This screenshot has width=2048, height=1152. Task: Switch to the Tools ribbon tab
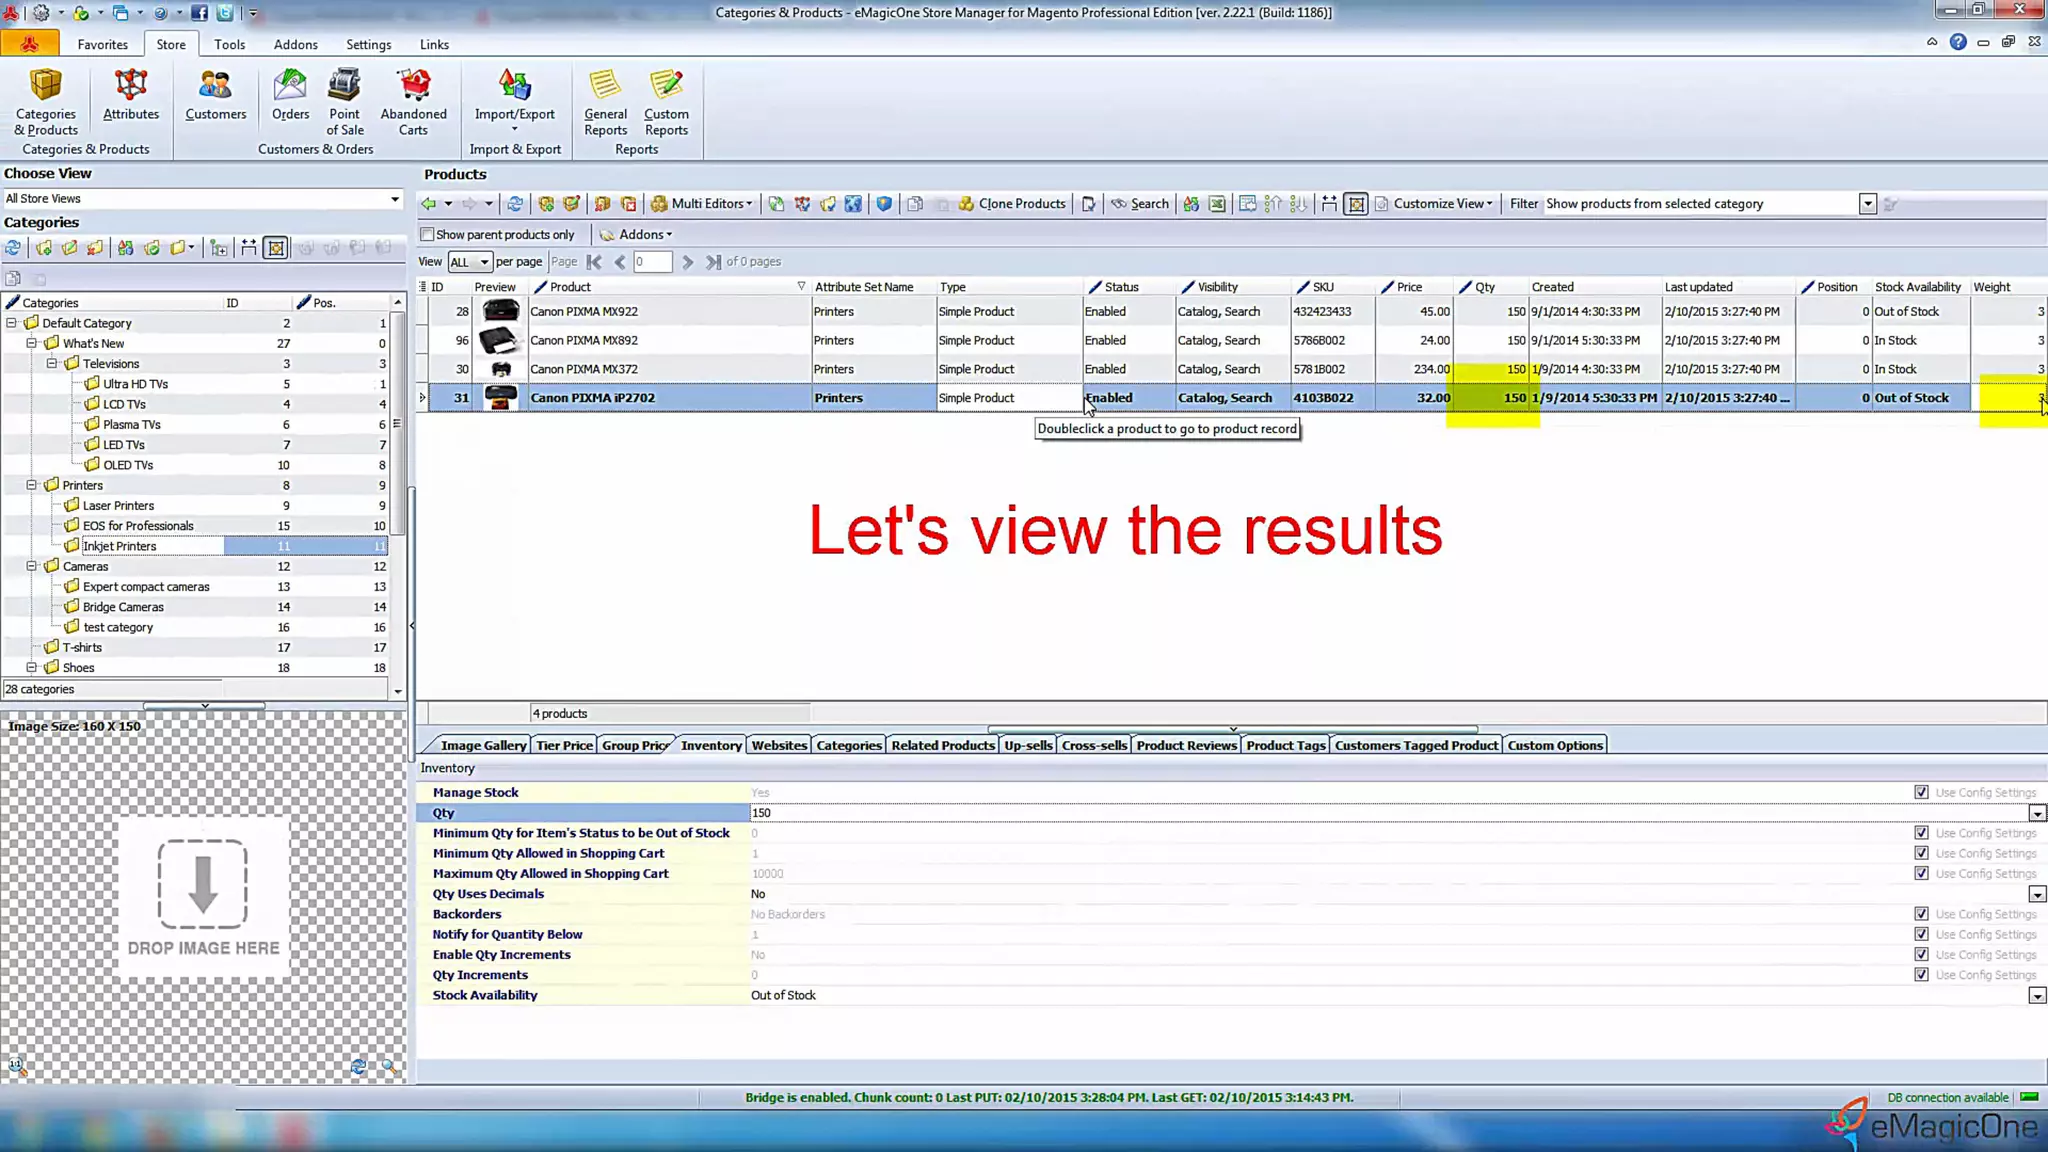(229, 44)
